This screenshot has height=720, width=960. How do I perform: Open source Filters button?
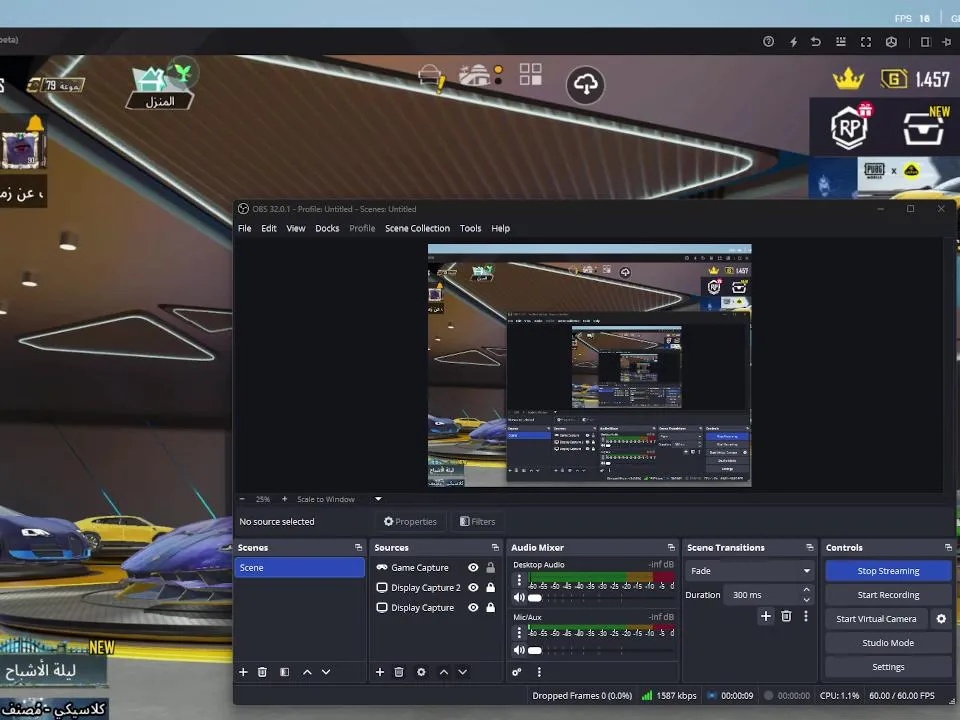478,522
